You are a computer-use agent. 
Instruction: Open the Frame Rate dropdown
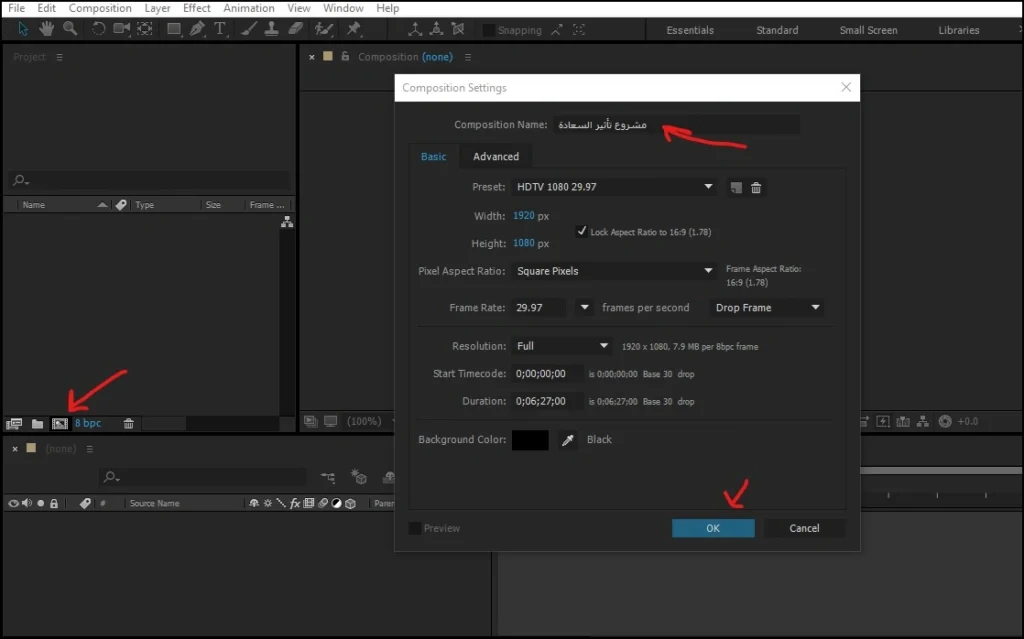[583, 307]
